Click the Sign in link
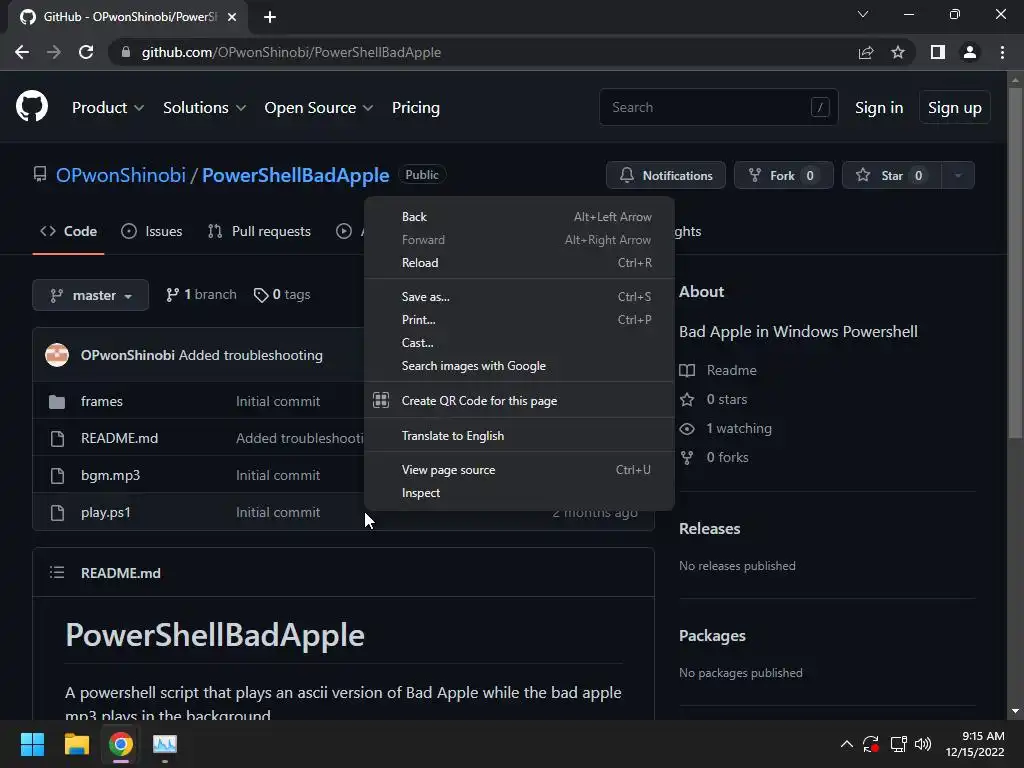 tap(879, 108)
